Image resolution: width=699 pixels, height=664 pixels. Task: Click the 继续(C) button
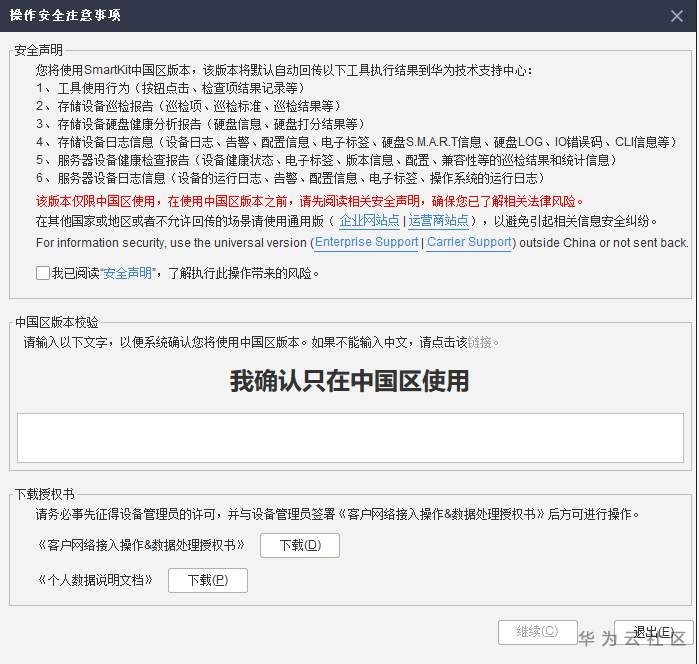point(538,632)
